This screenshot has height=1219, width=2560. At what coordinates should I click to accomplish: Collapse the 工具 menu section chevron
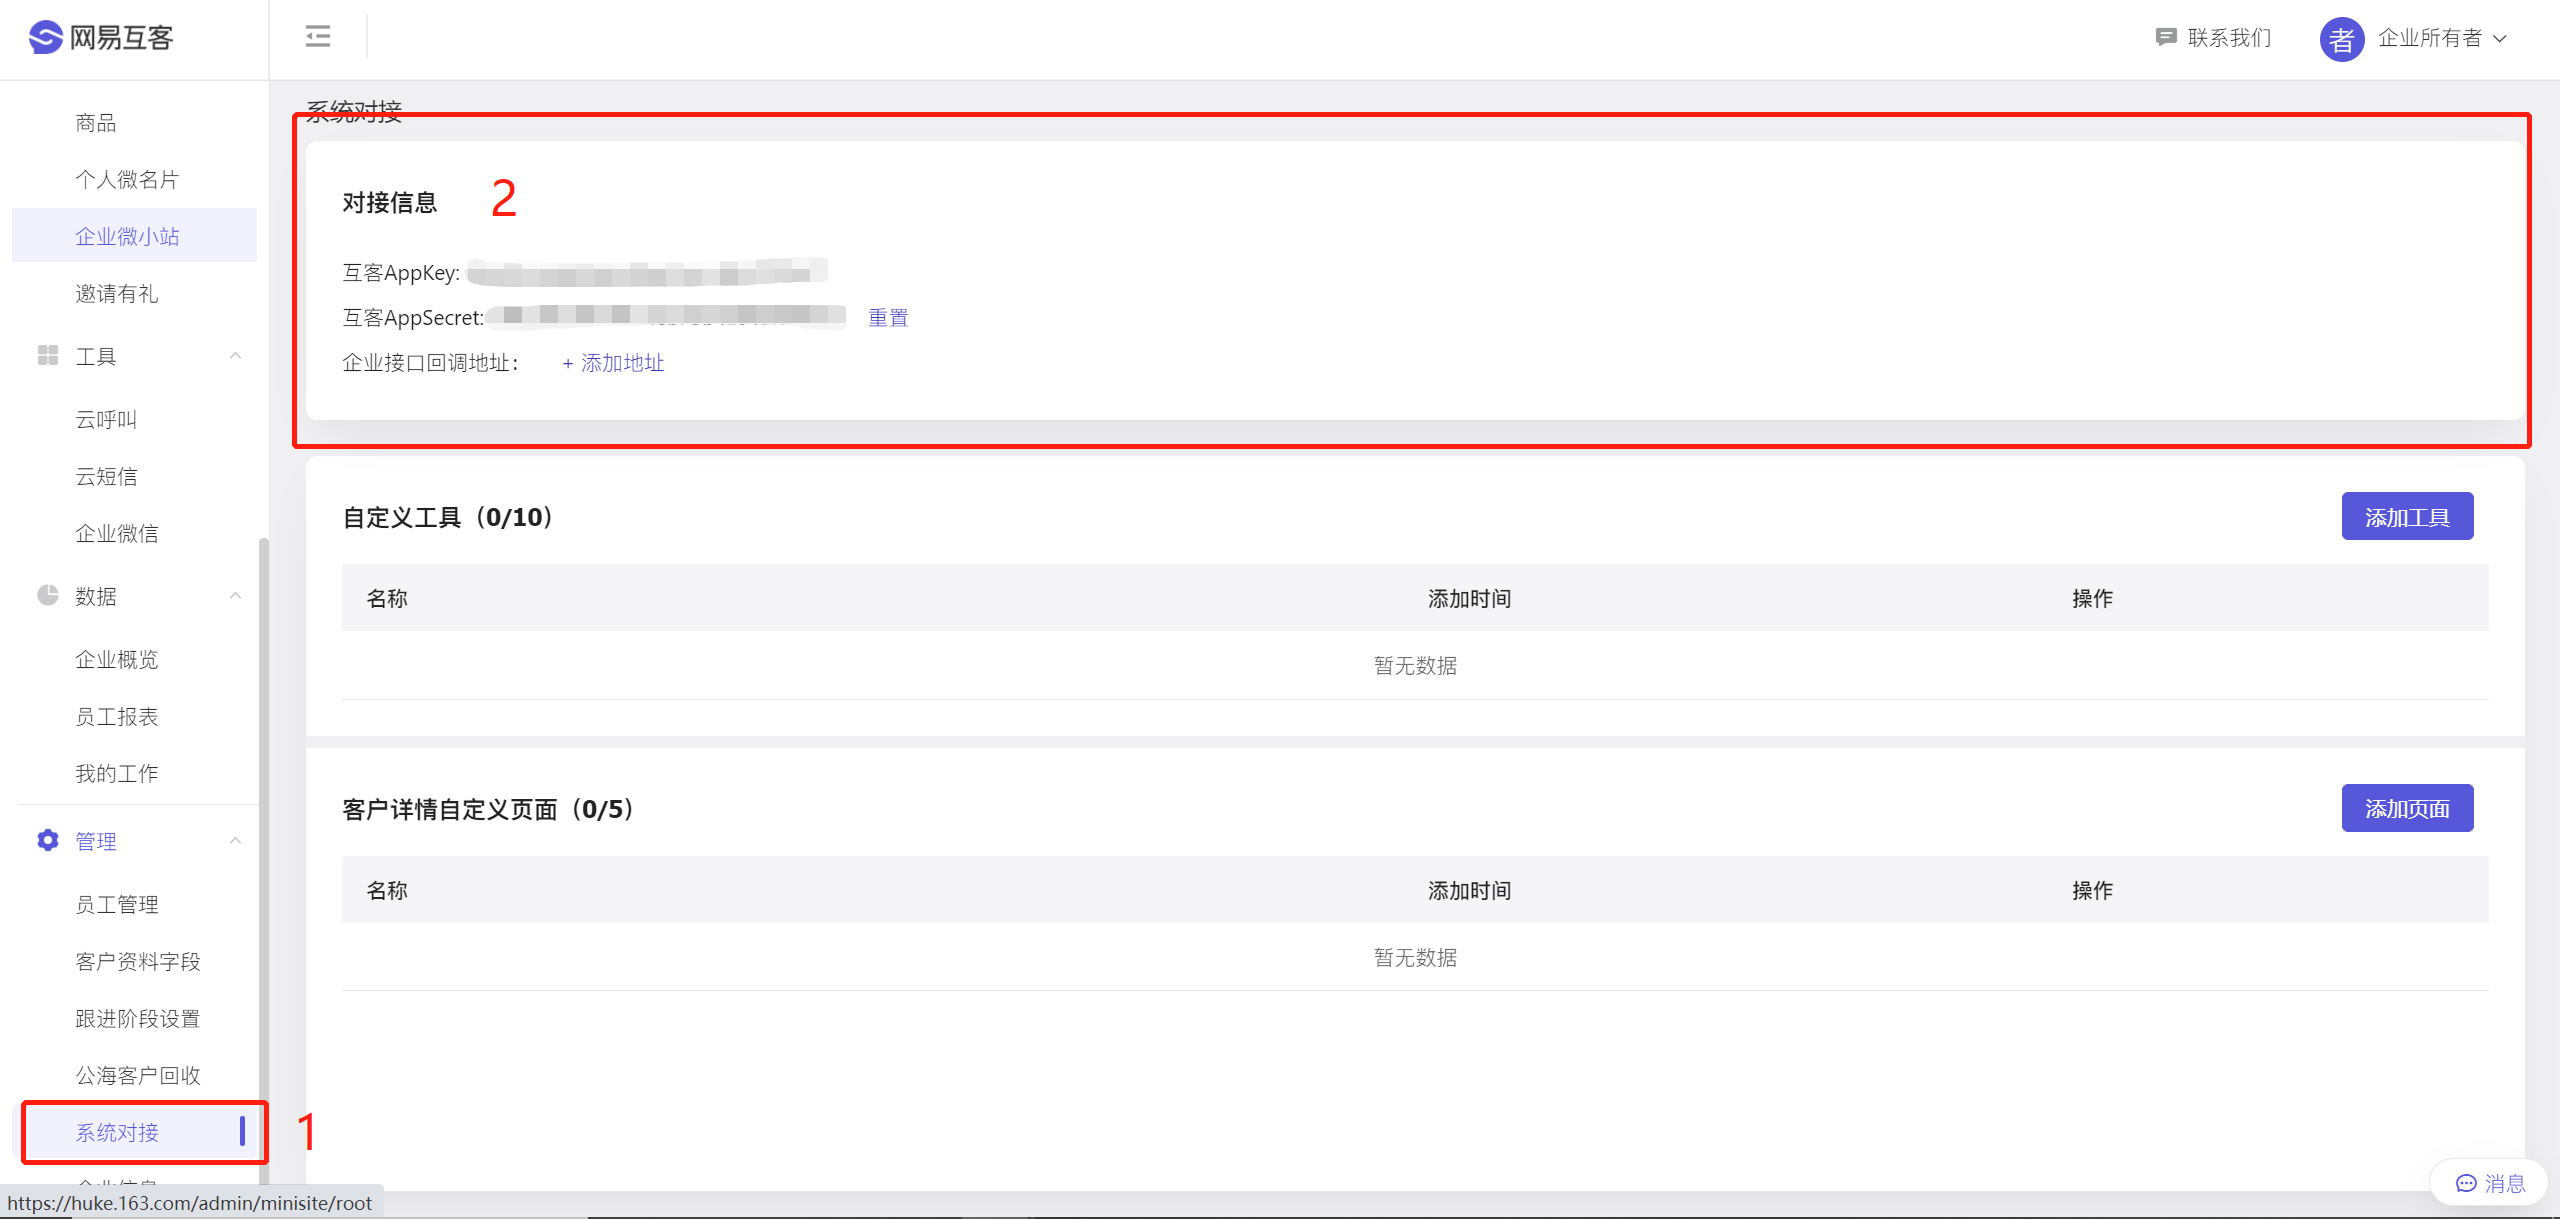(236, 356)
